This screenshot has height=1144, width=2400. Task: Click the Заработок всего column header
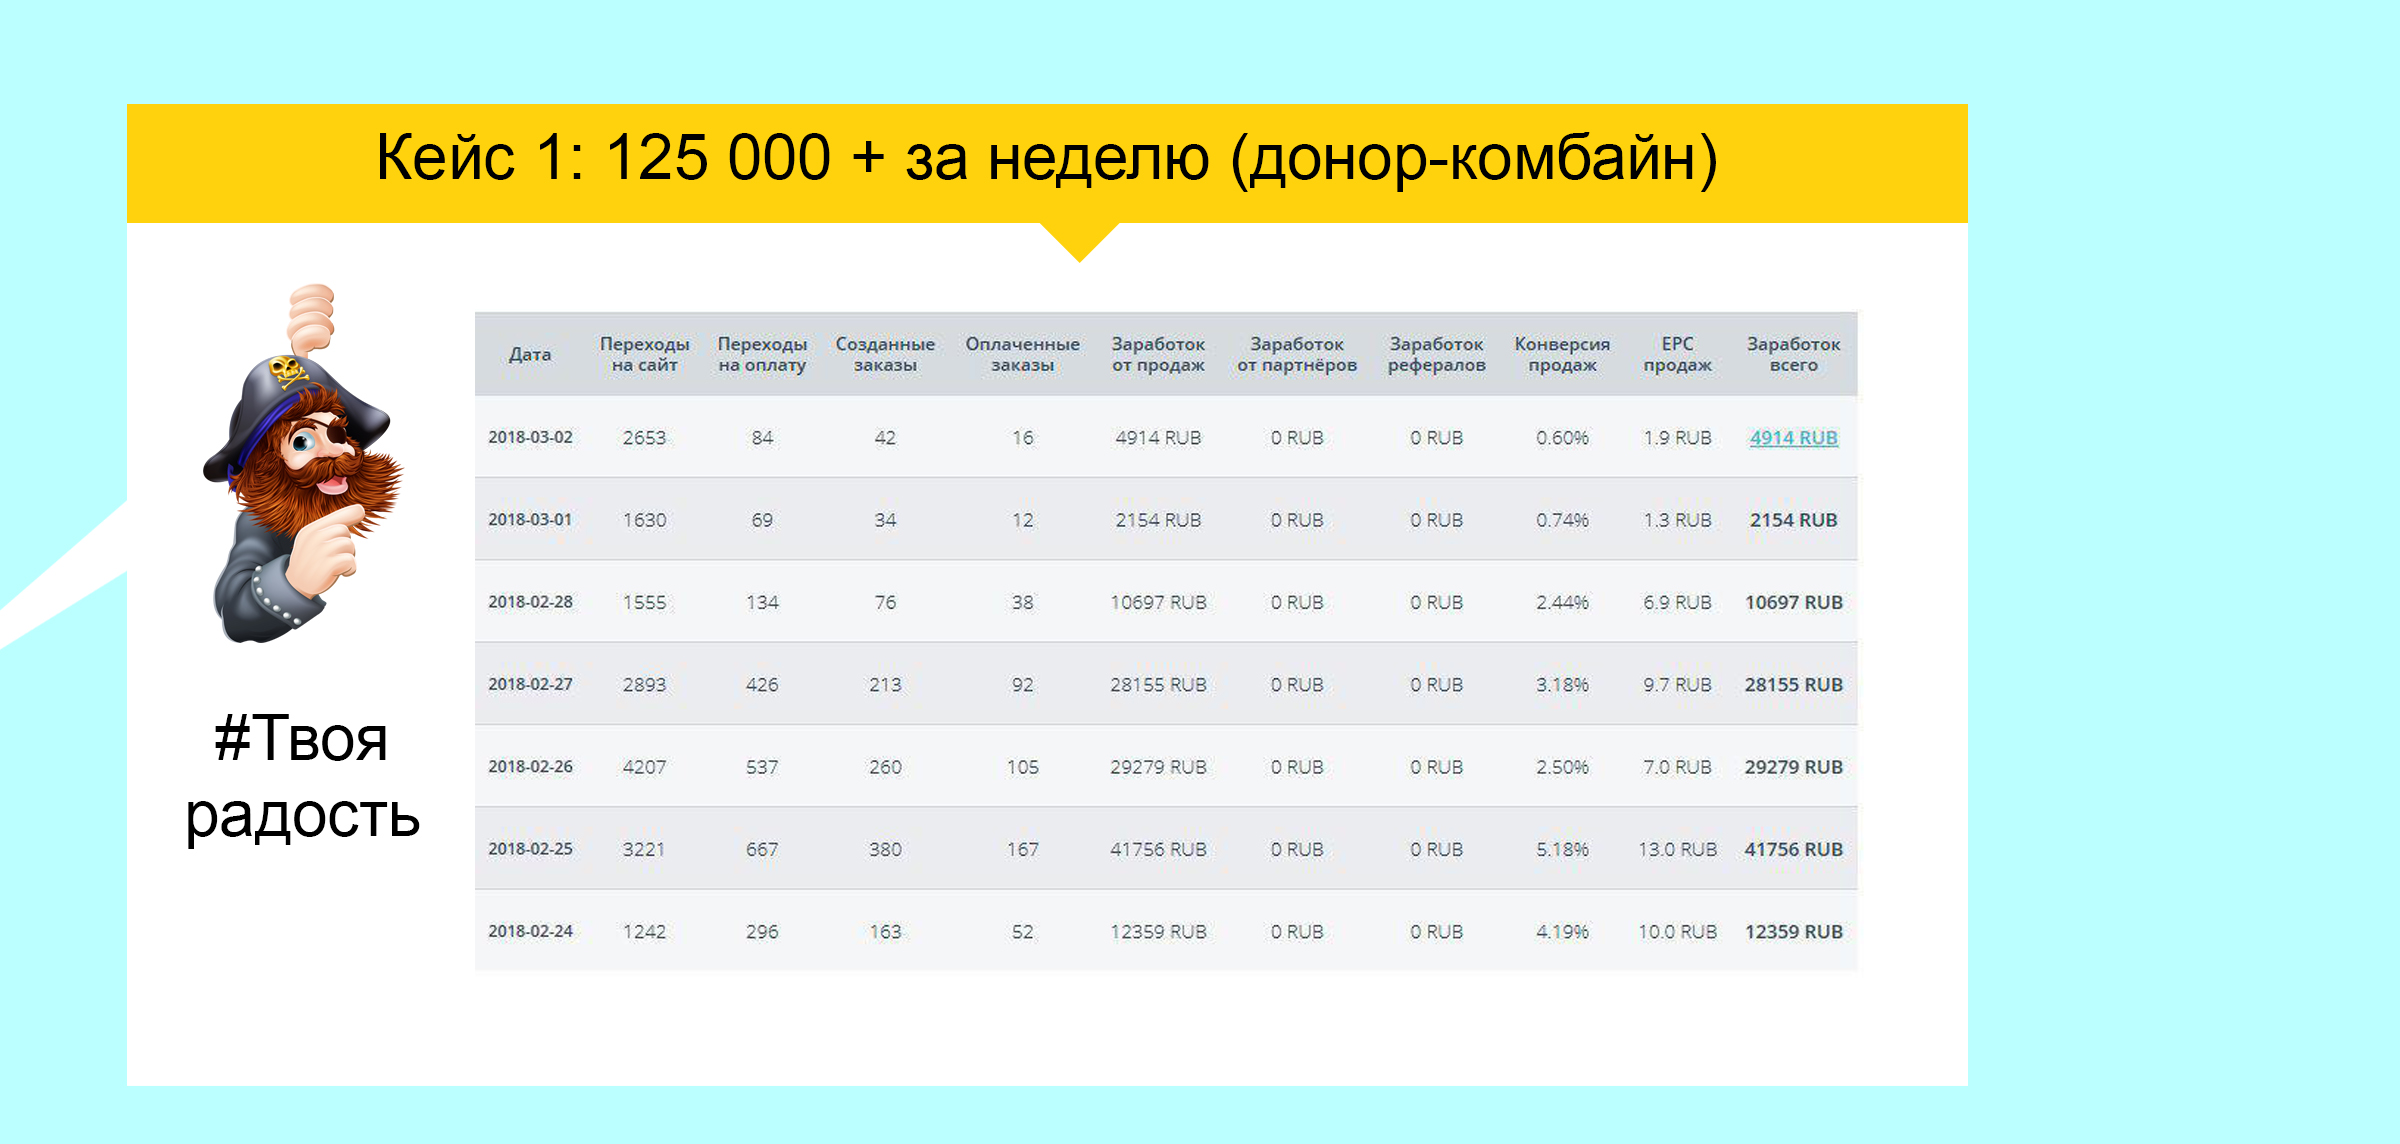click(1793, 354)
